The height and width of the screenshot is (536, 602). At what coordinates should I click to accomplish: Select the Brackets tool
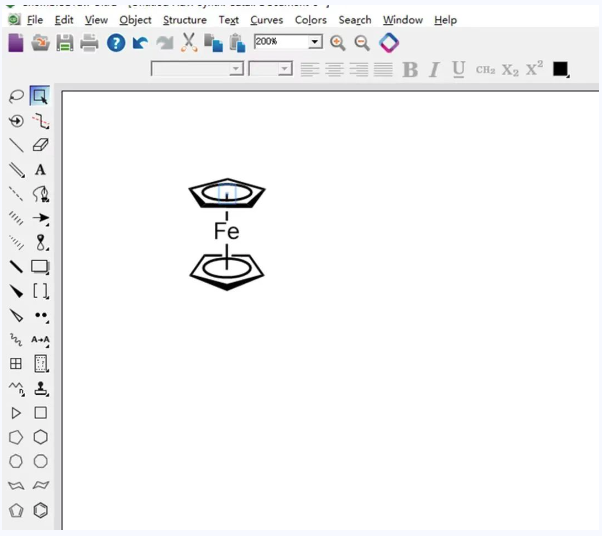tap(40, 291)
